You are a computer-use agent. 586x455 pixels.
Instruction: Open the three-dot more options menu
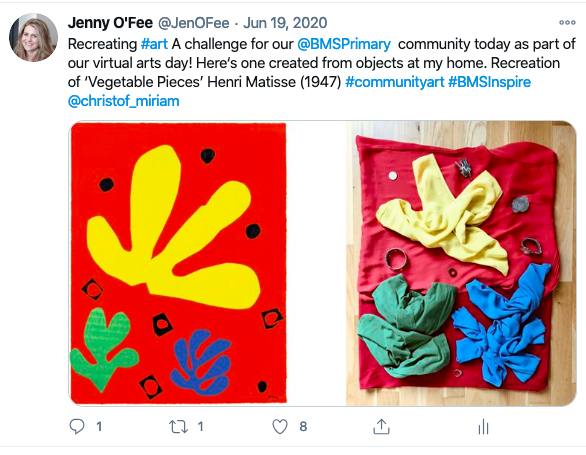567,22
